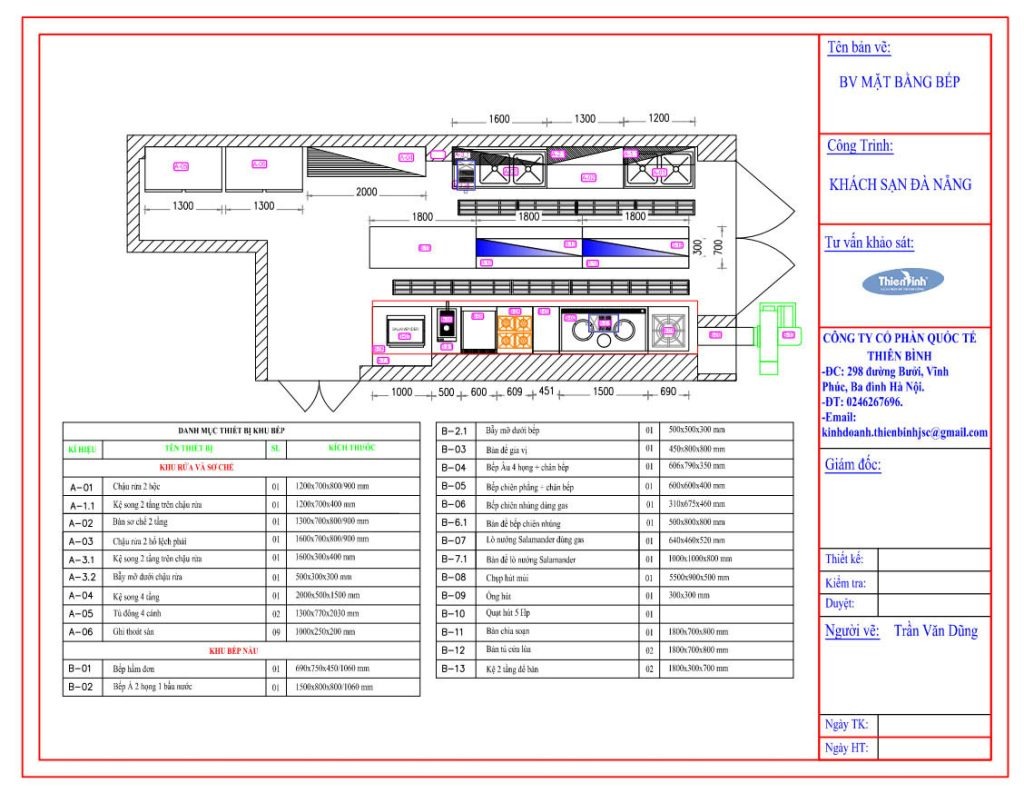Click the deep fryer symbol in cooking line
Screen dimensions: 1024x793
coord(447,327)
